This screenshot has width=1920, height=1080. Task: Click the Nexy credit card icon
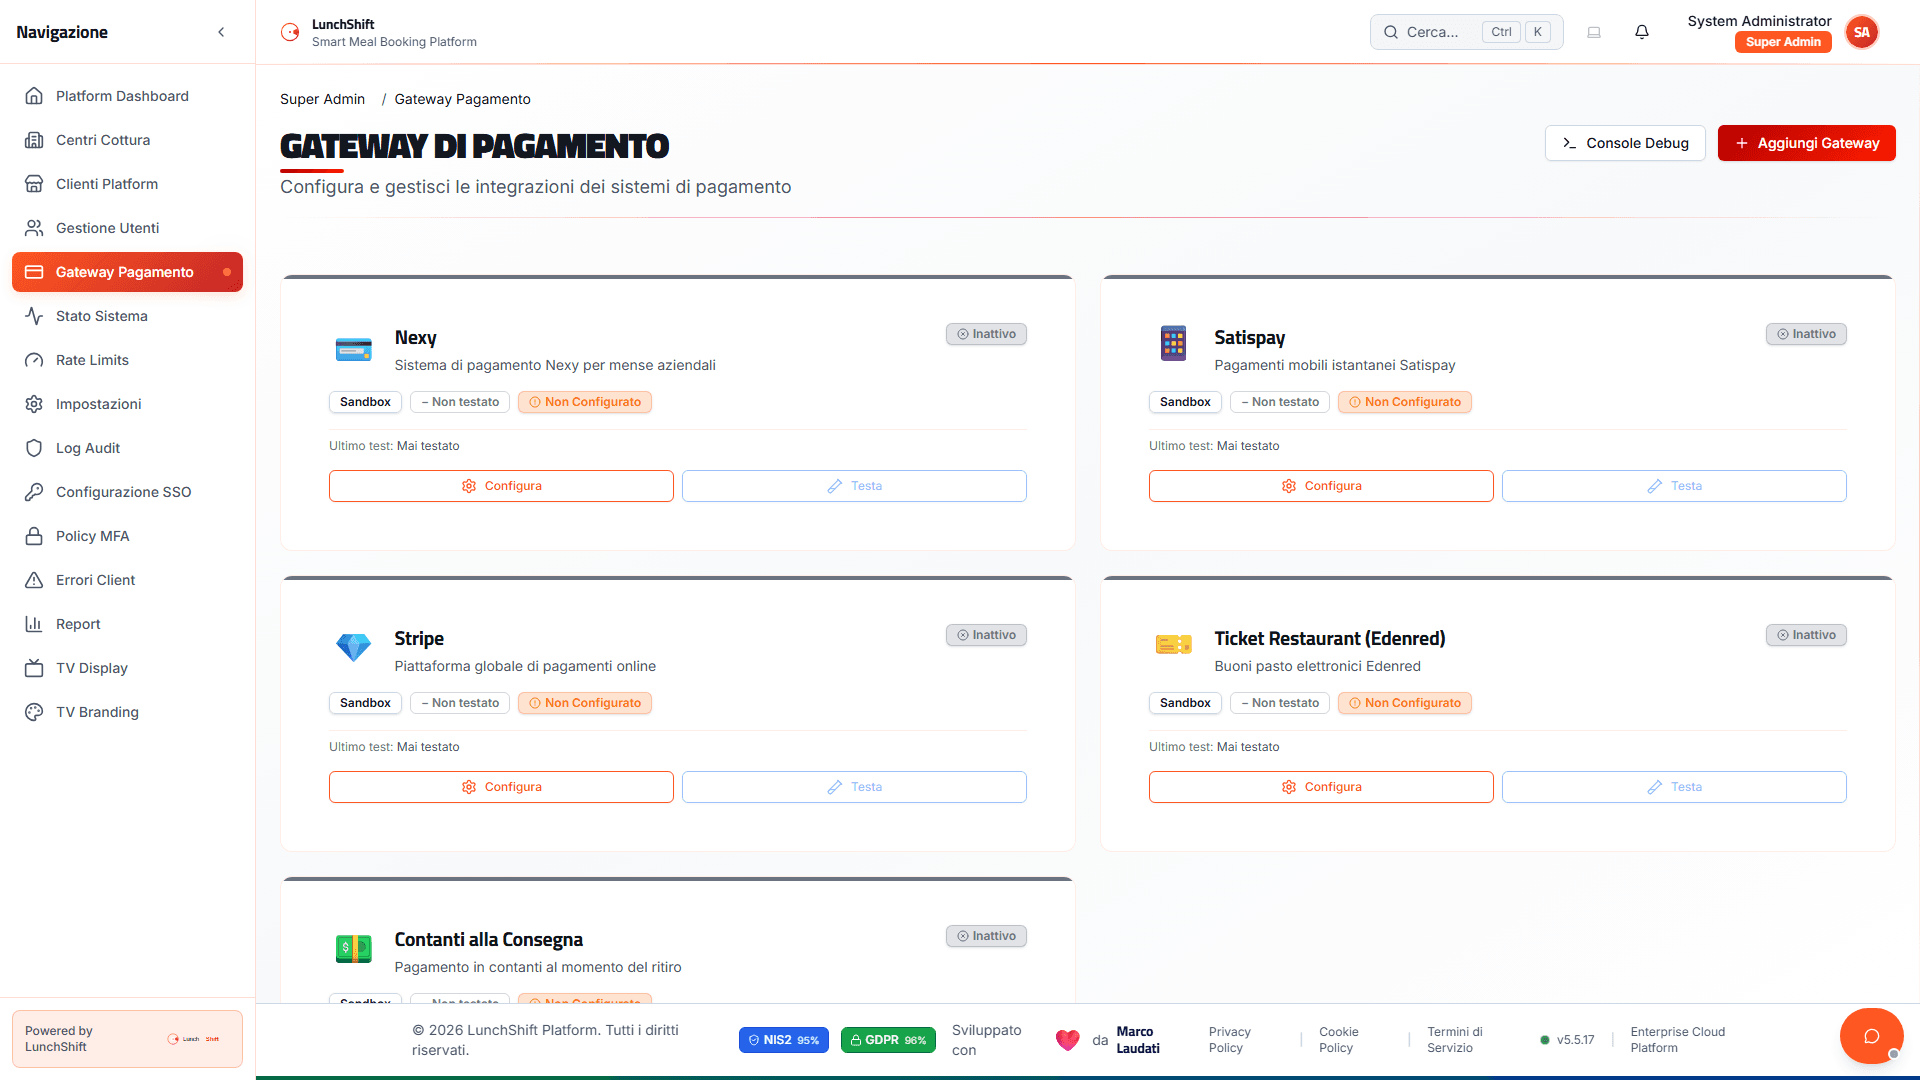353,349
